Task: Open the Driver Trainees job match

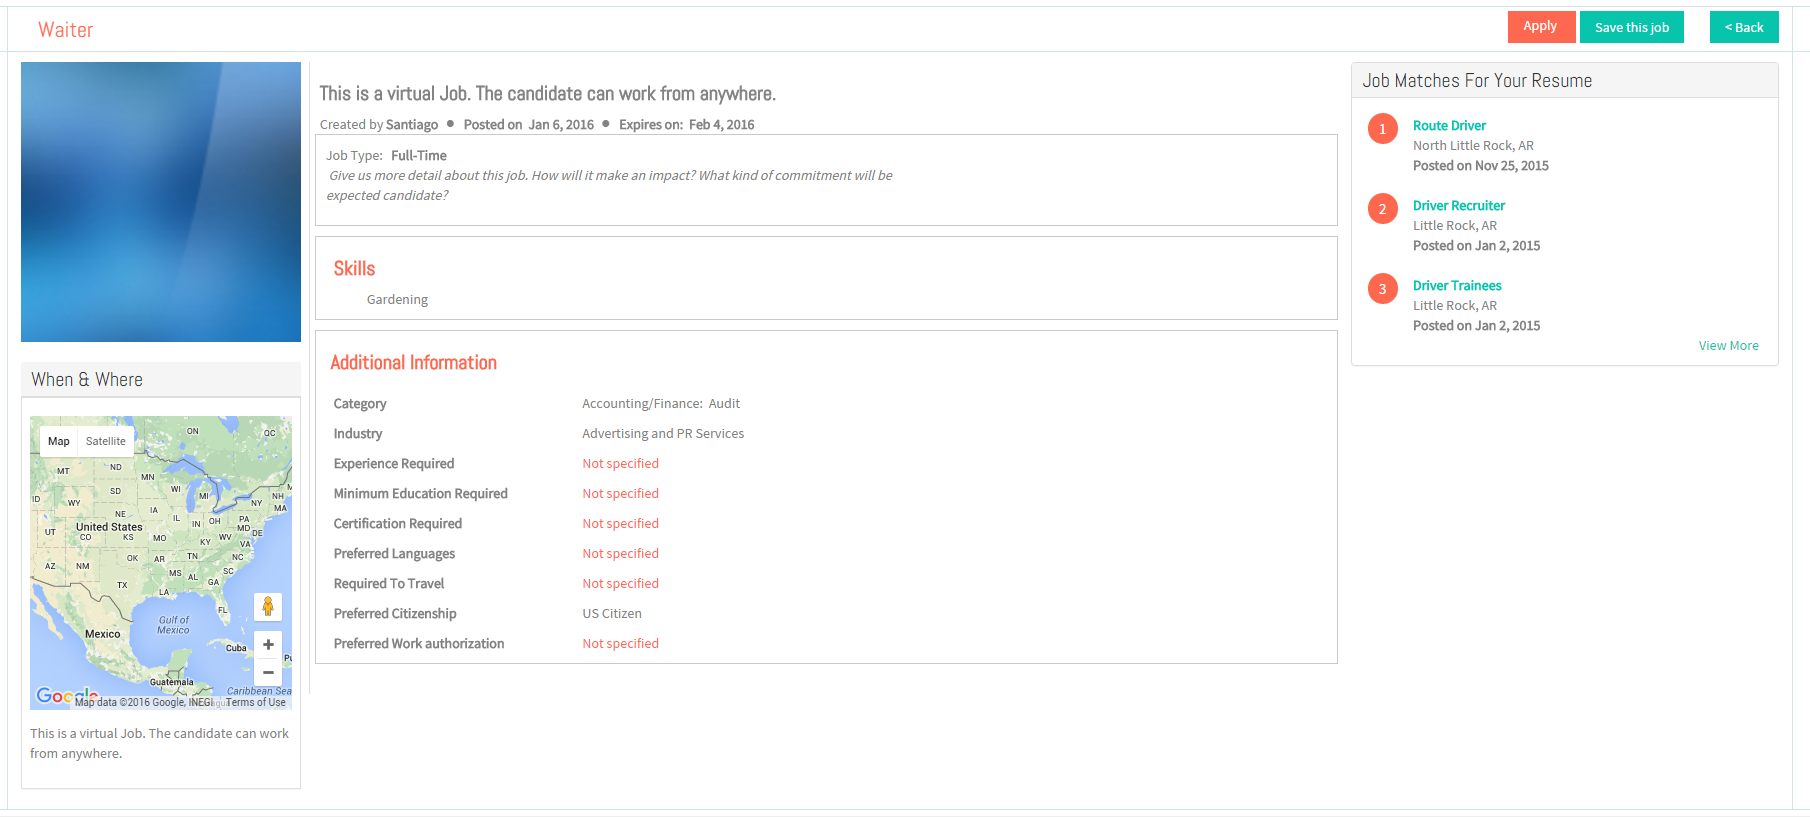Action: pyautogui.click(x=1457, y=286)
